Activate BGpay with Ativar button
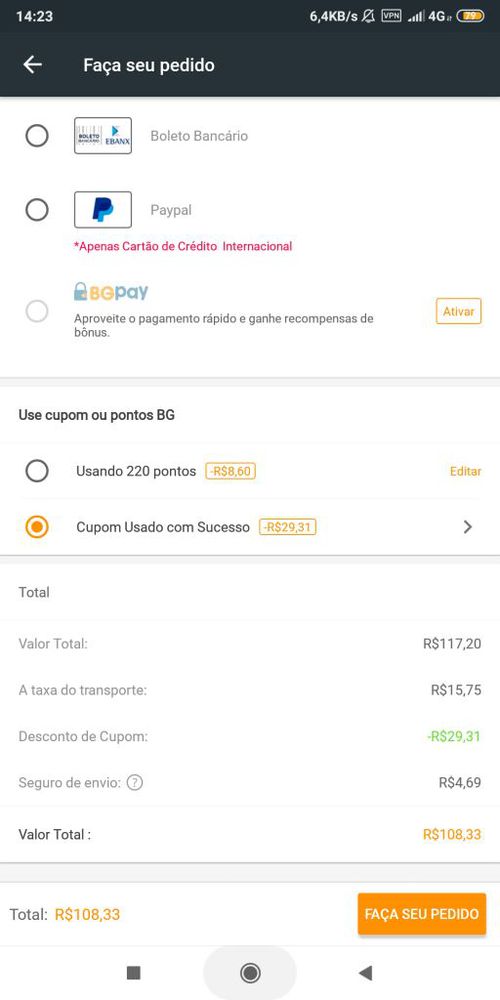This screenshot has height=1000, width=500. tap(459, 312)
